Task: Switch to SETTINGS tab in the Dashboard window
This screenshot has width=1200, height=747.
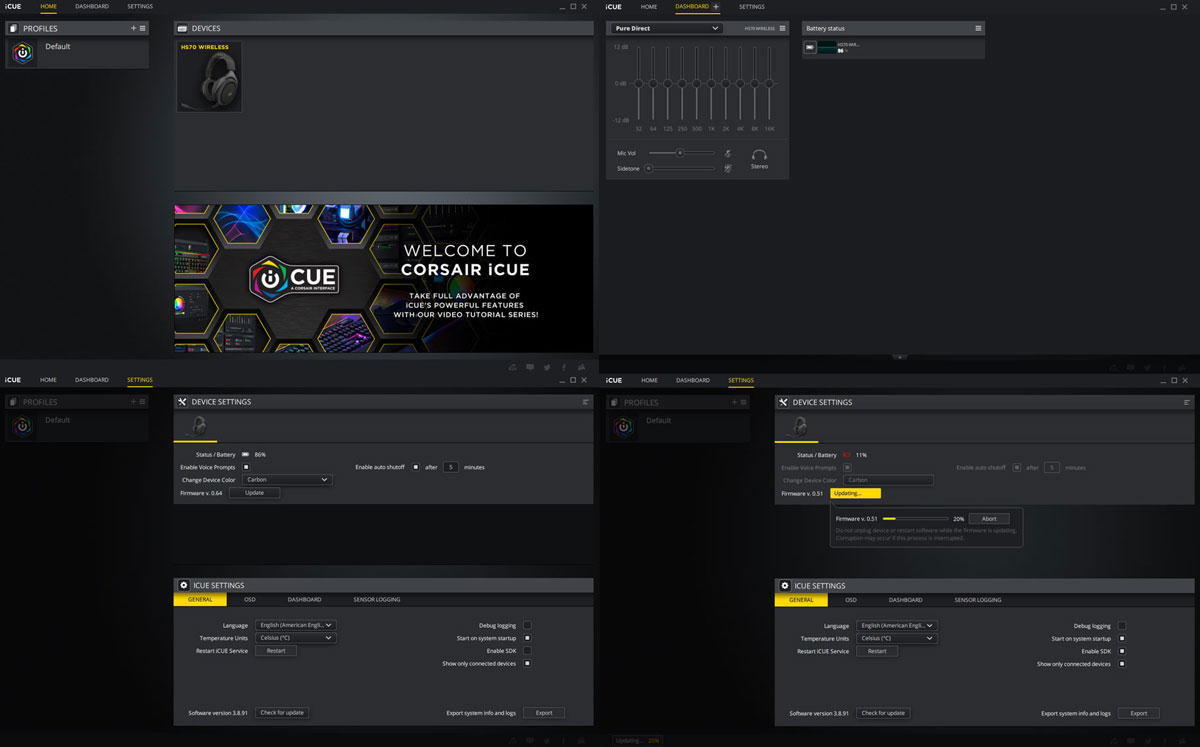Action: tap(751, 6)
